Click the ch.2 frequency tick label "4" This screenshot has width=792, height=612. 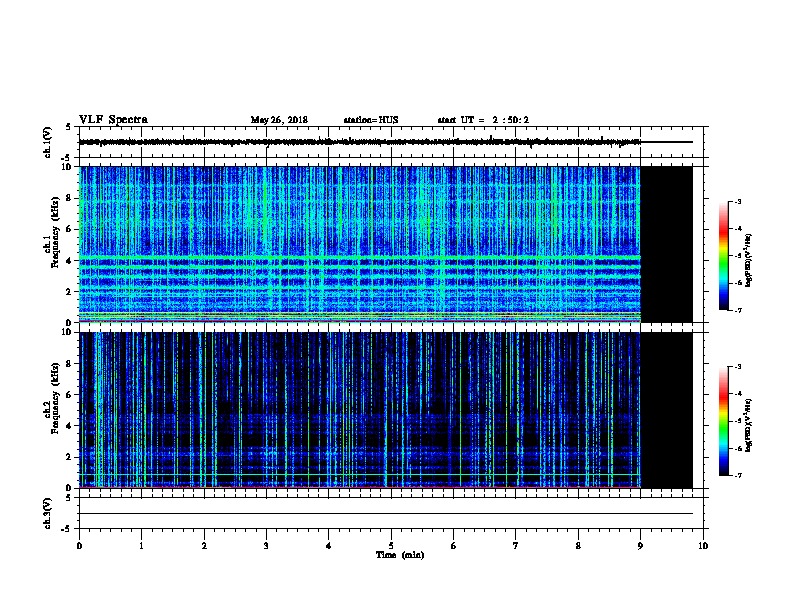[71, 426]
